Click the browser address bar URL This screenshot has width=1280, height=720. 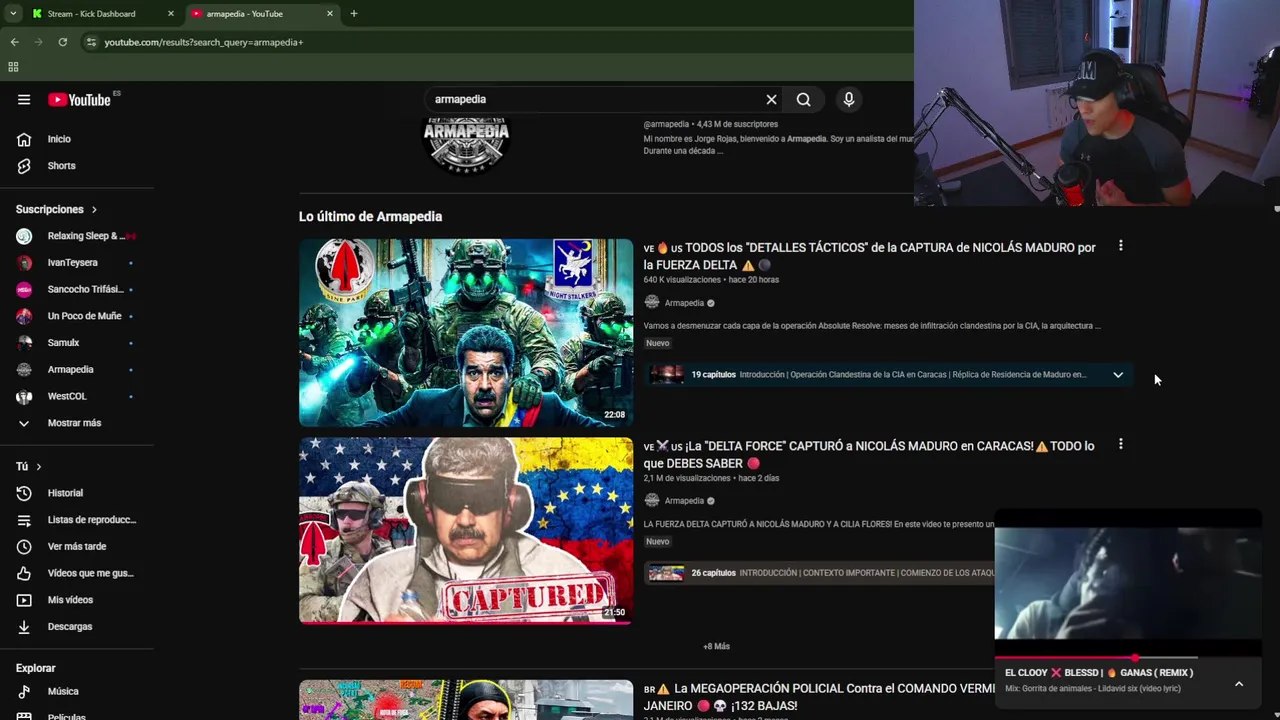point(203,42)
